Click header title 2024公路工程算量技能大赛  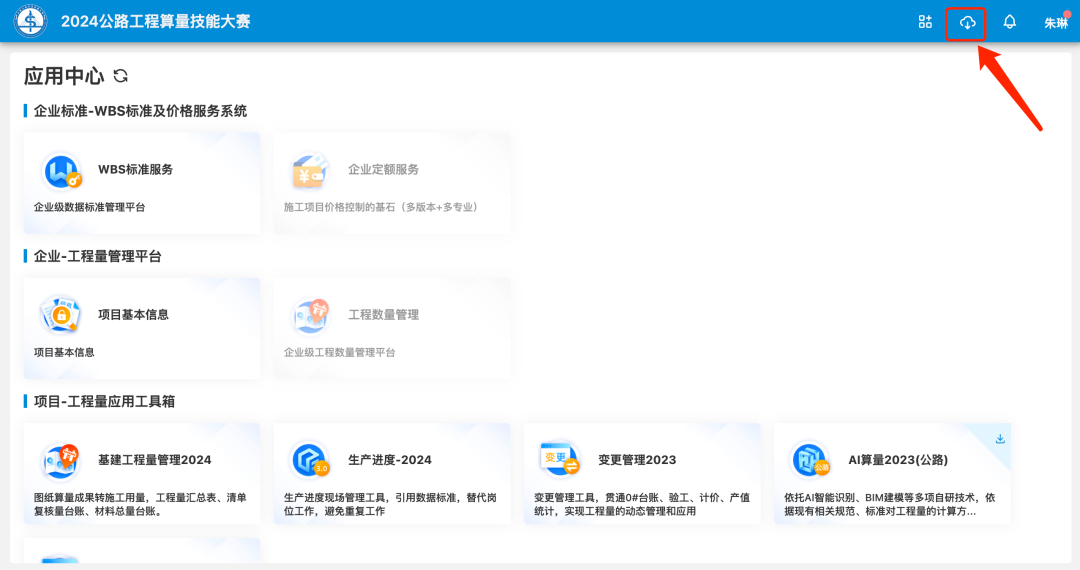coord(156,21)
